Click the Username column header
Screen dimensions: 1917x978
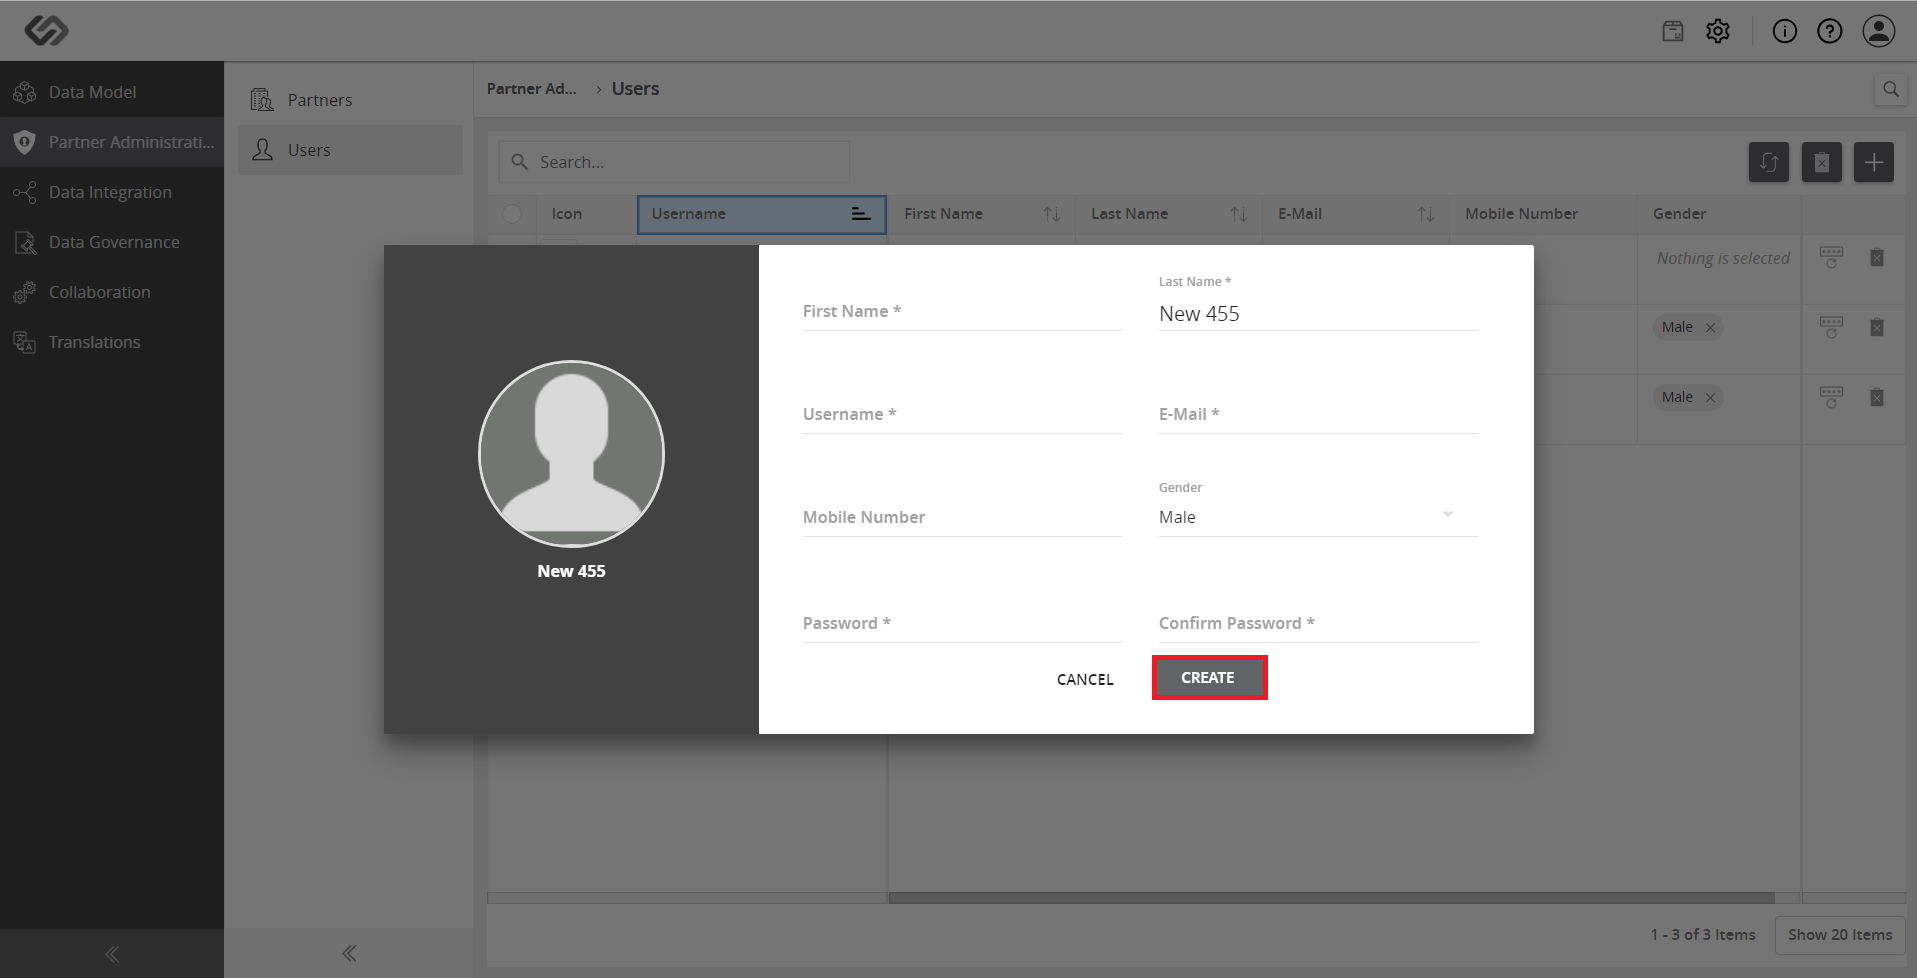pyautogui.click(x=762, y=214)
